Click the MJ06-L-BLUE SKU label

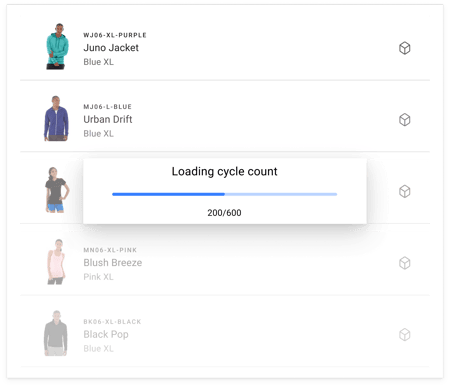pos(107,107)
